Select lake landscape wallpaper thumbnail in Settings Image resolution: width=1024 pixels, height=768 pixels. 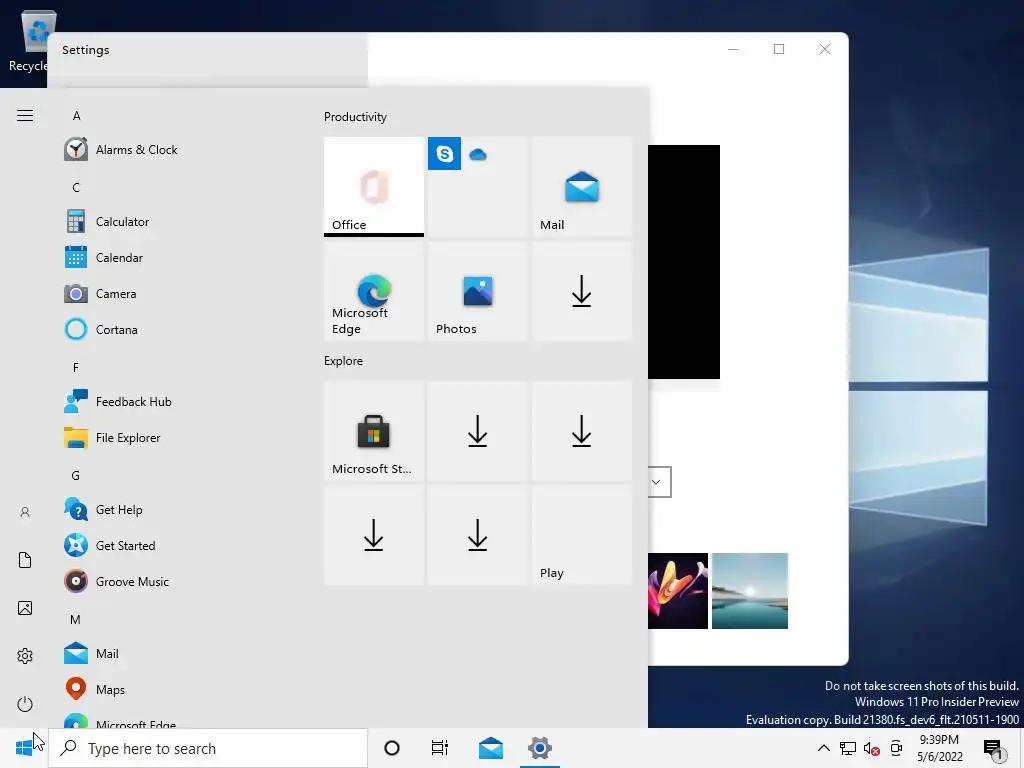pos(750,591)
